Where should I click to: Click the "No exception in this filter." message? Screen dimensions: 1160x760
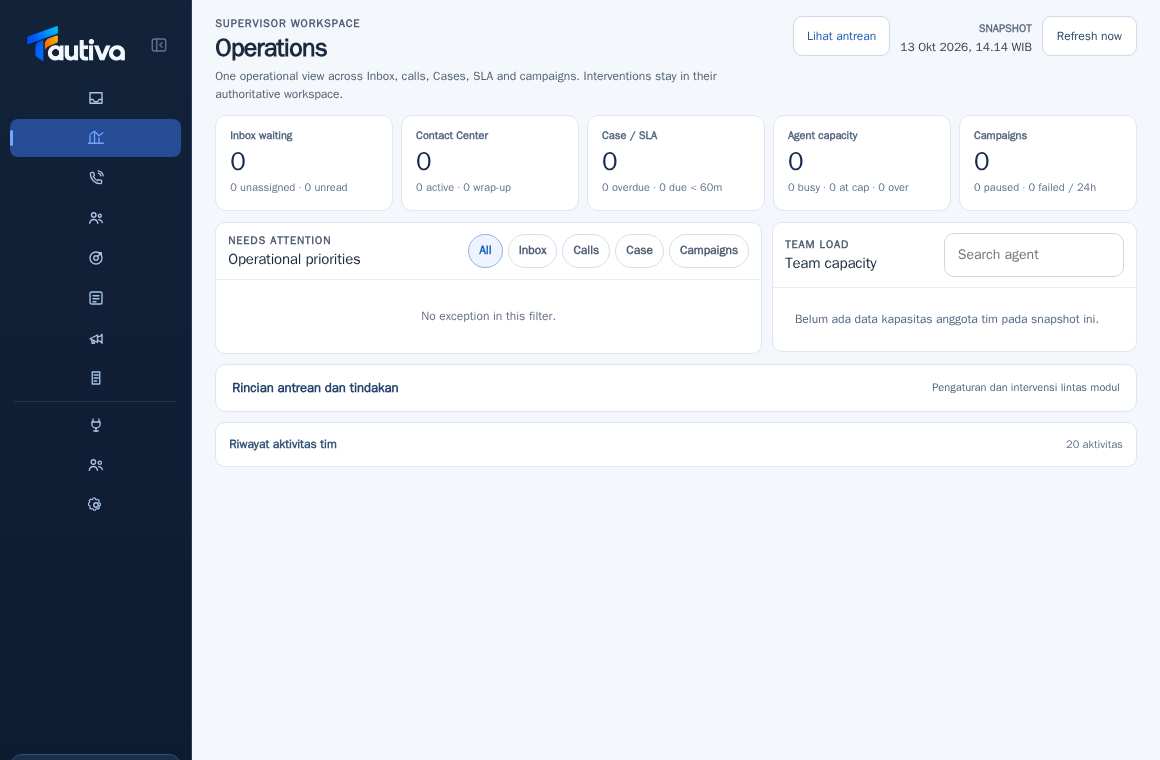pos(488,316)
